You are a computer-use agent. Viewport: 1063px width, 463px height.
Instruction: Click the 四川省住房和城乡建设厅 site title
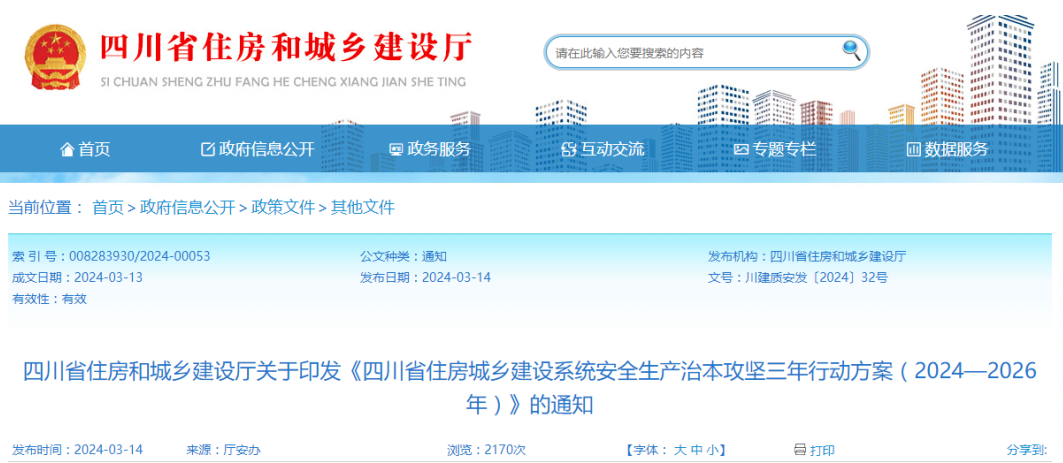pos(285,47)
